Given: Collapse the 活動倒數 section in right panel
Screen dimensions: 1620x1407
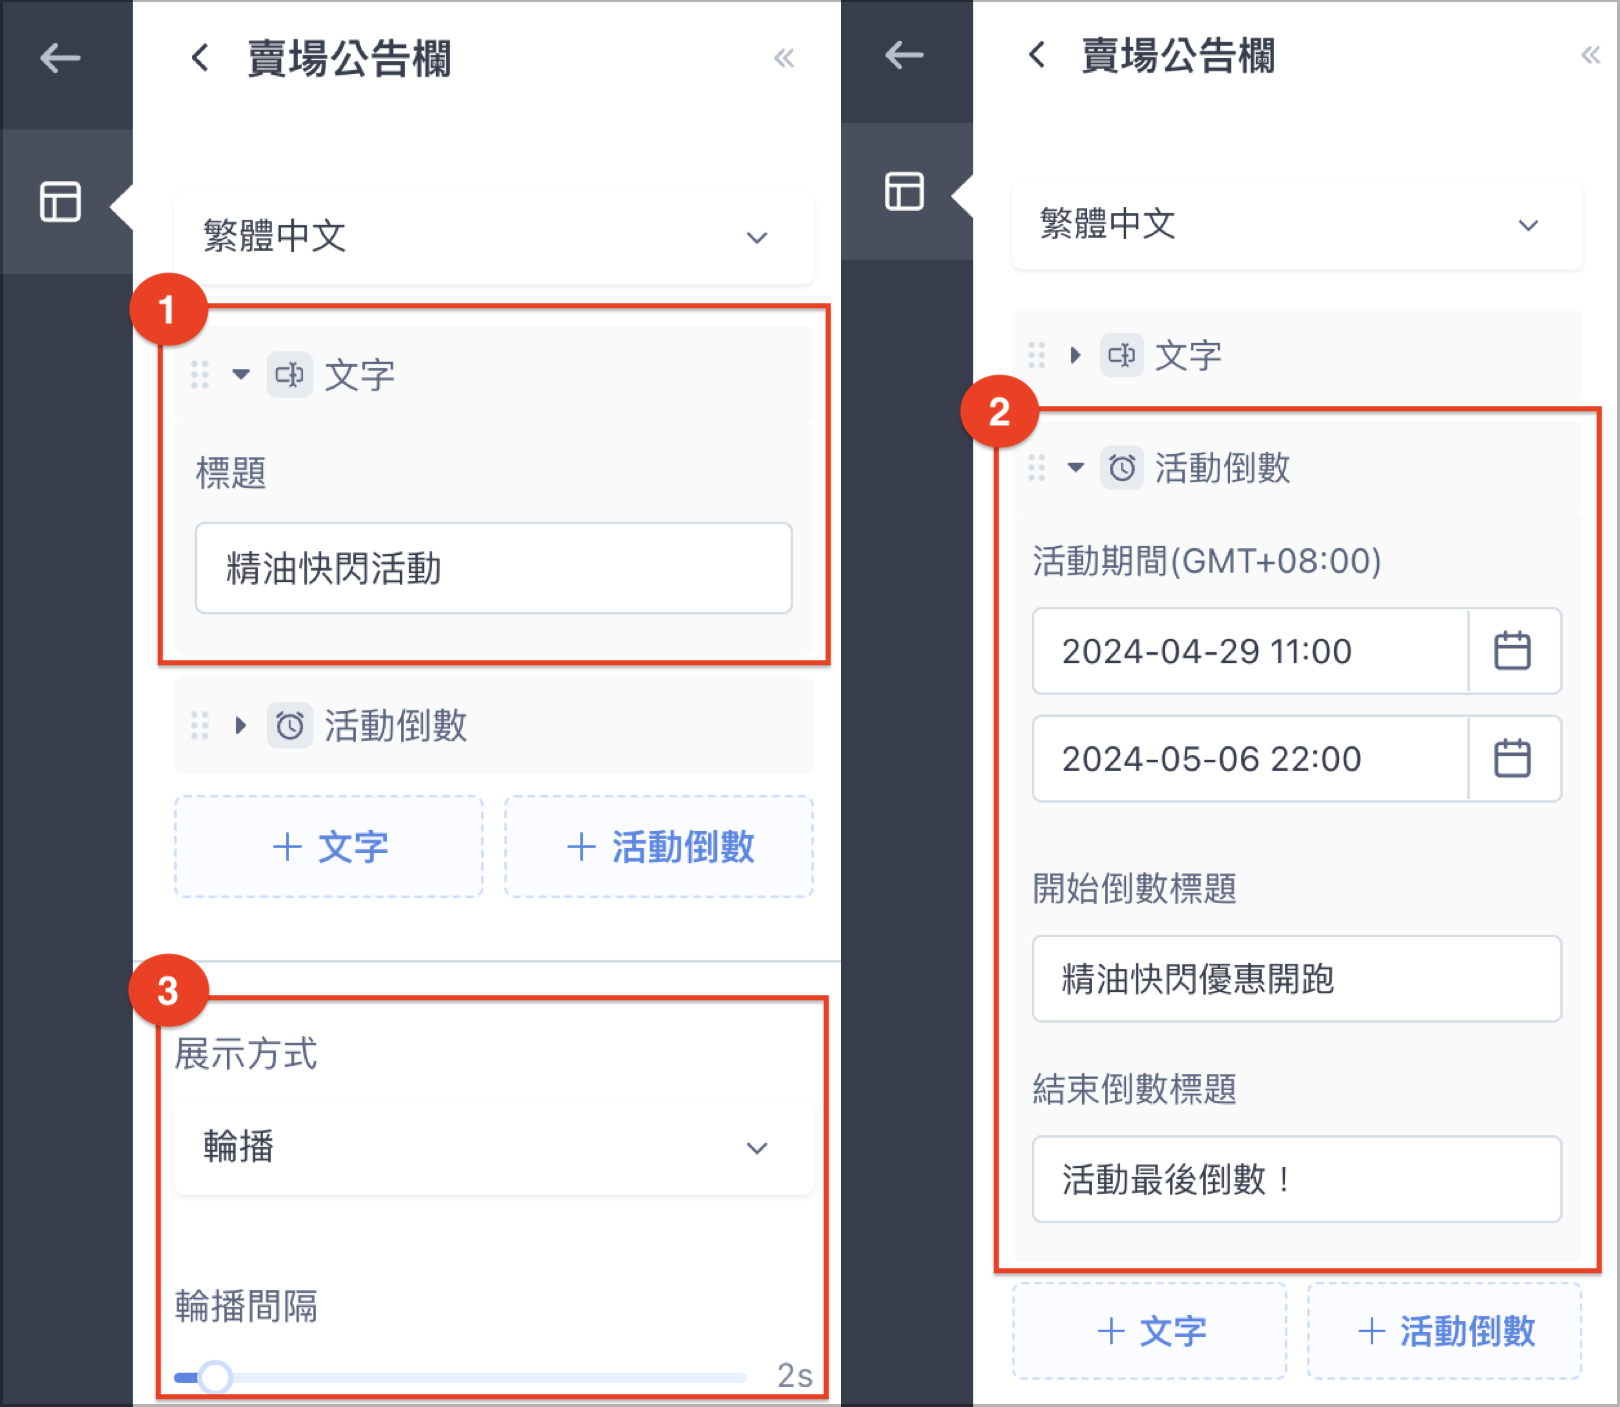Looking at the screenshot, I should point(1076,467).
